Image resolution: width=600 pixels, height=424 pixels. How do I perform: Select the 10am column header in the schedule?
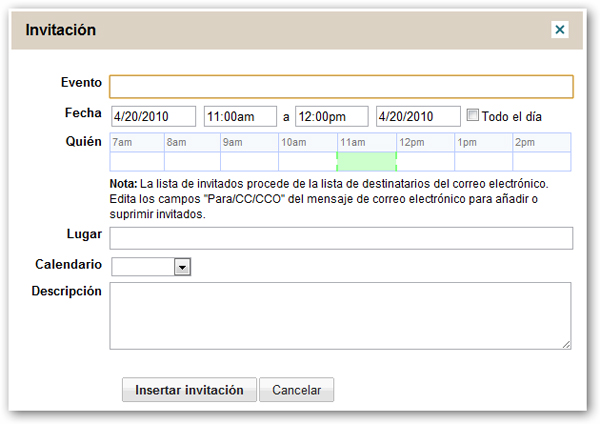coord(308,142)
